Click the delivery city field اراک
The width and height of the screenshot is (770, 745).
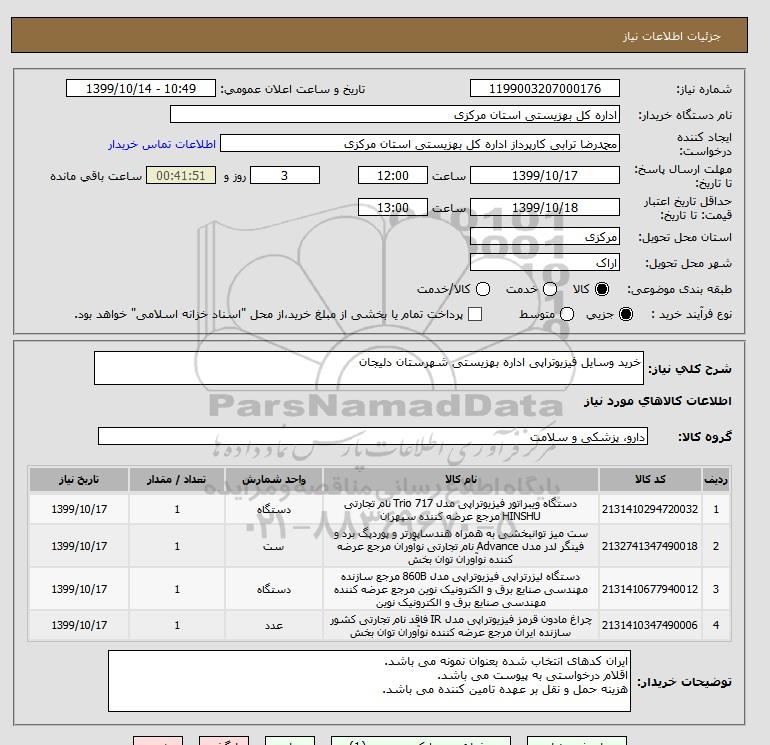[545, 263]
